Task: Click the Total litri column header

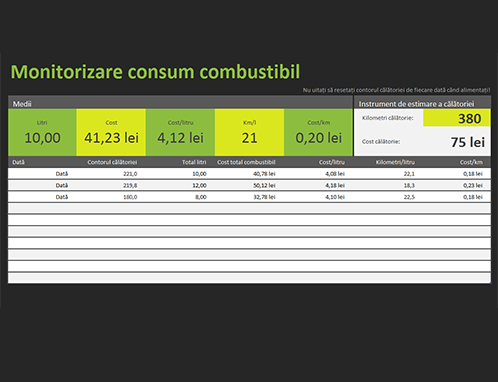Action: point(194,162)
